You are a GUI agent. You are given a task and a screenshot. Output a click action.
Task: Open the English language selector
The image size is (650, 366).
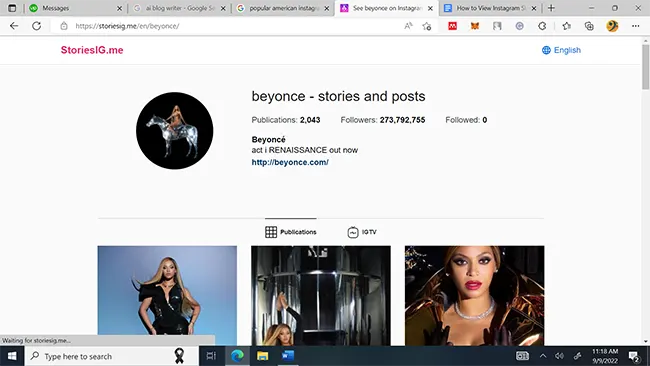[561, 50]
